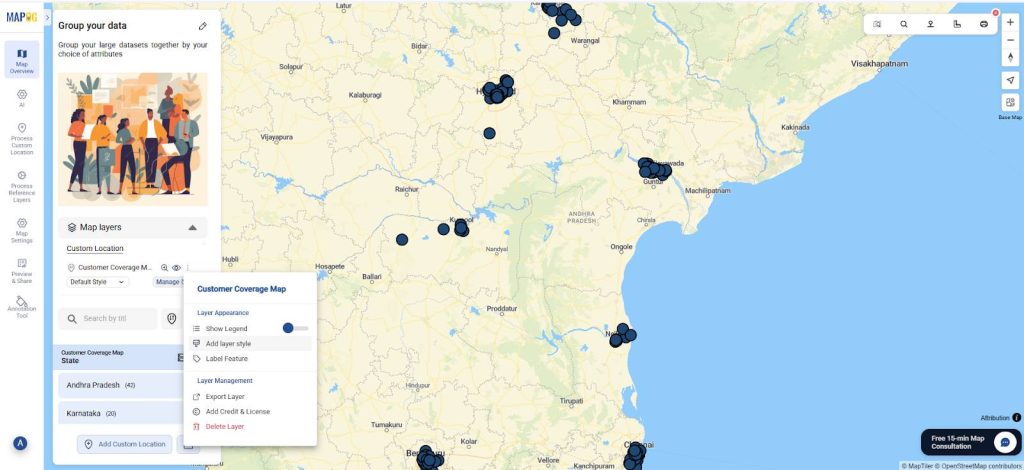Screen dimensions: 1024x470
Task: Click the OpenStreetMap contributors link
Action: [979, 466]
